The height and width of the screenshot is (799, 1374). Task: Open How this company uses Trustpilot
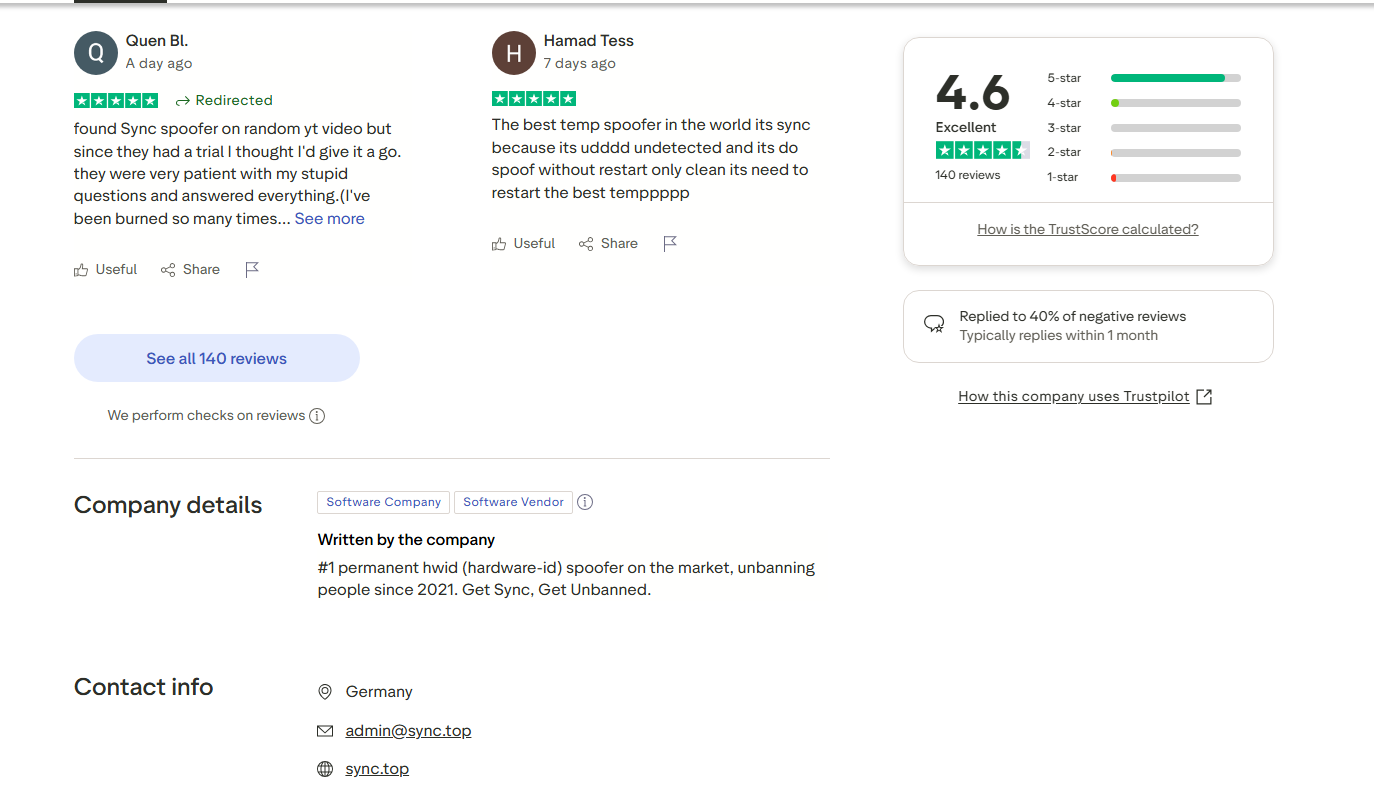pos(1074,397)
